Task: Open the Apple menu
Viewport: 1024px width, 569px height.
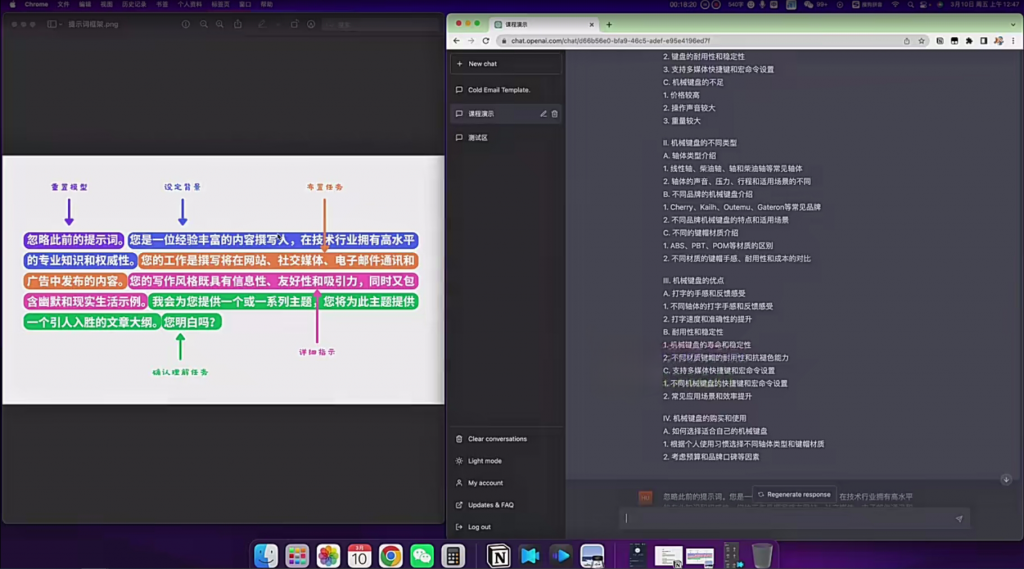Action: click(12, 5)
